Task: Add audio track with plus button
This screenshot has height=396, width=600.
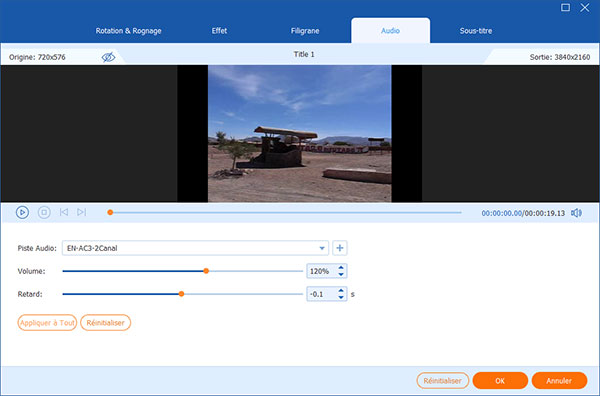Action: (x=340, y=248)
